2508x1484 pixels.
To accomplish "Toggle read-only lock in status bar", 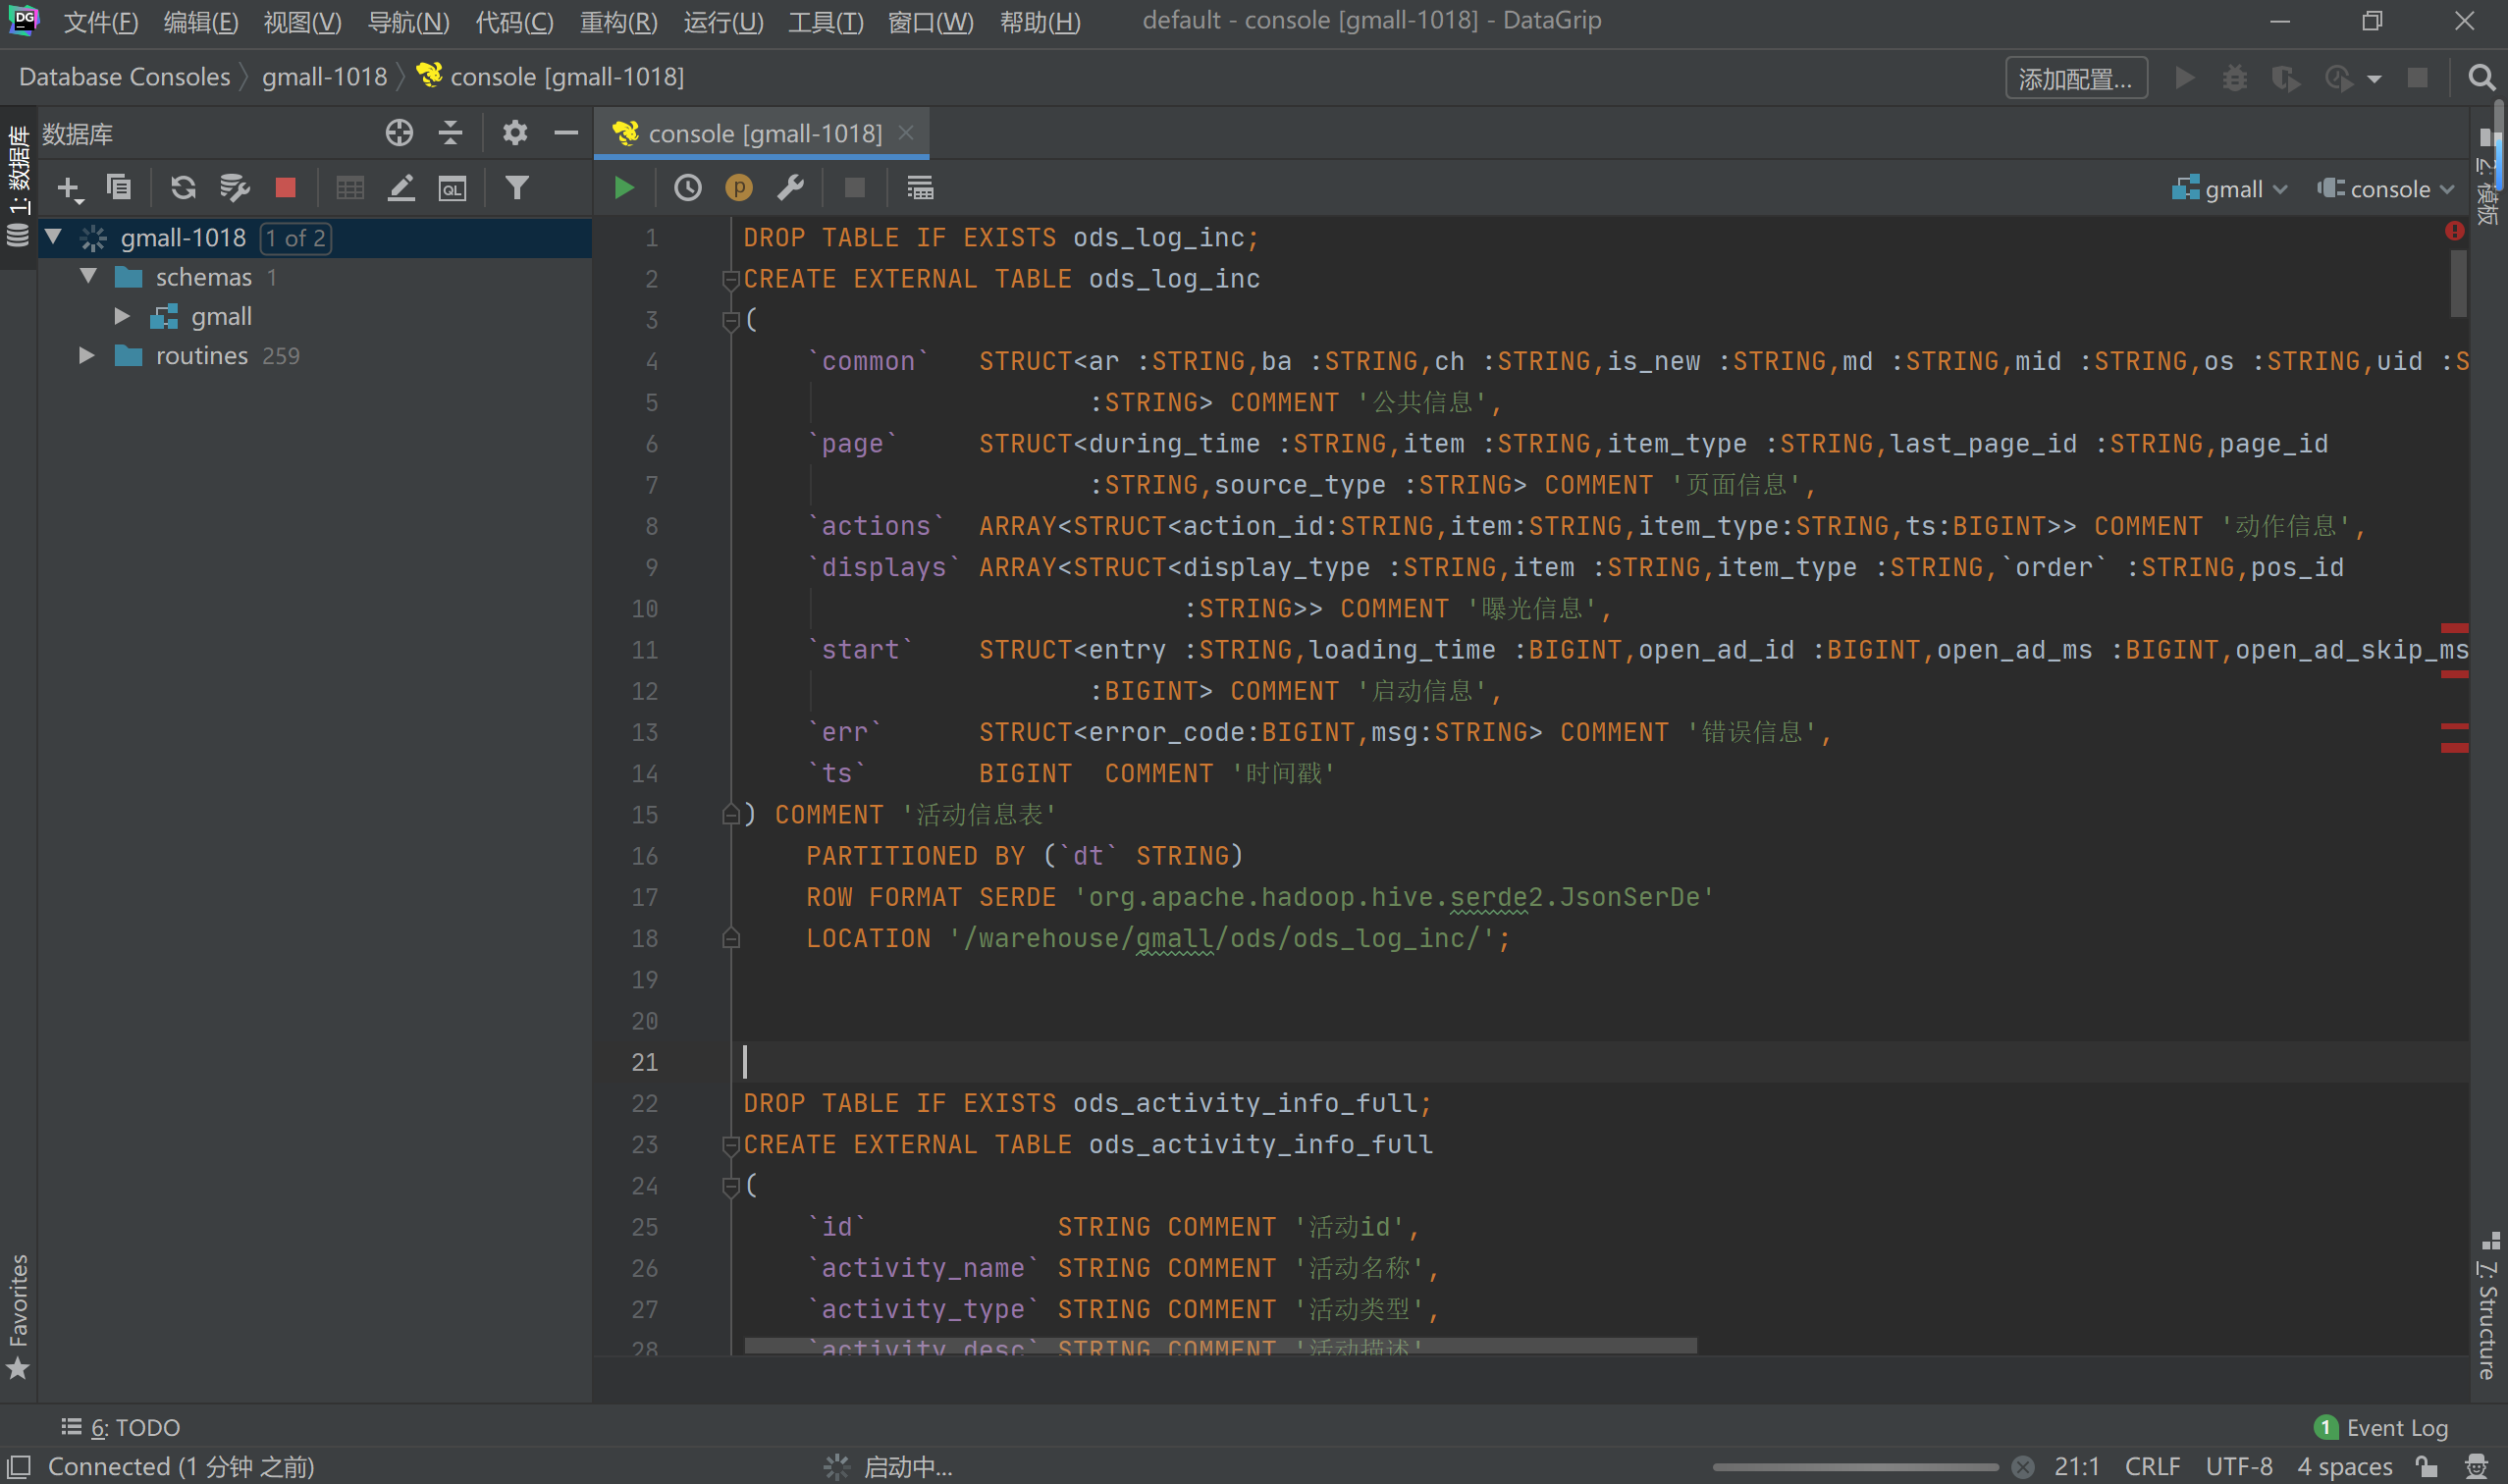I will click(x=2427, y=1467).
